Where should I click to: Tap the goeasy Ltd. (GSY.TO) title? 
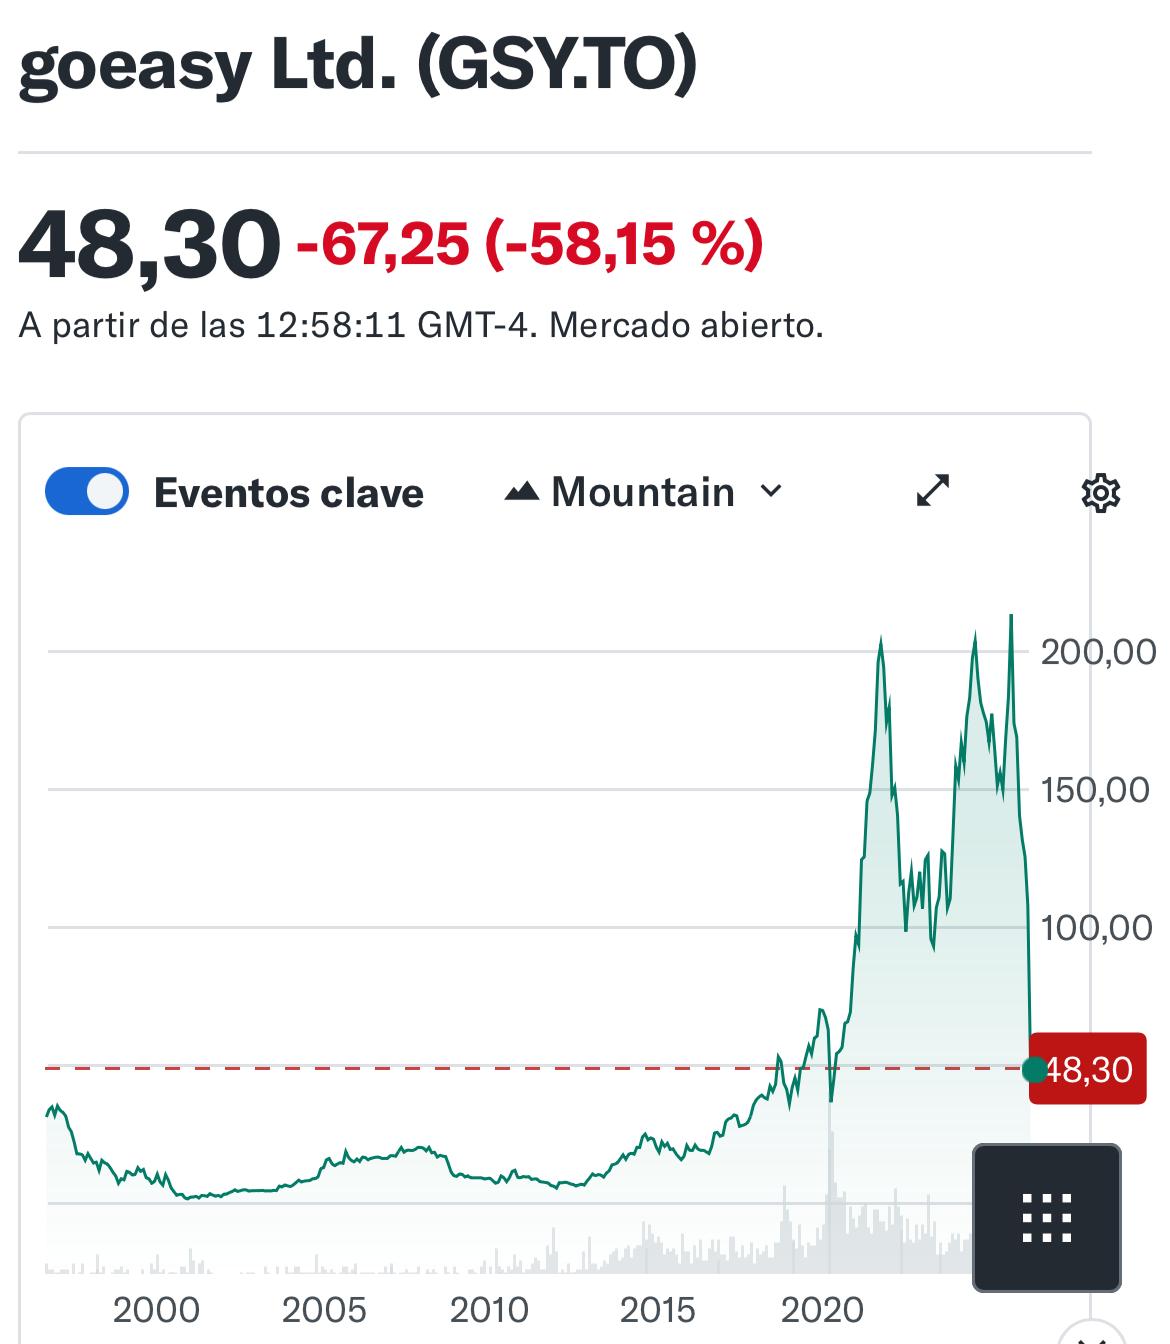[357, 66]
